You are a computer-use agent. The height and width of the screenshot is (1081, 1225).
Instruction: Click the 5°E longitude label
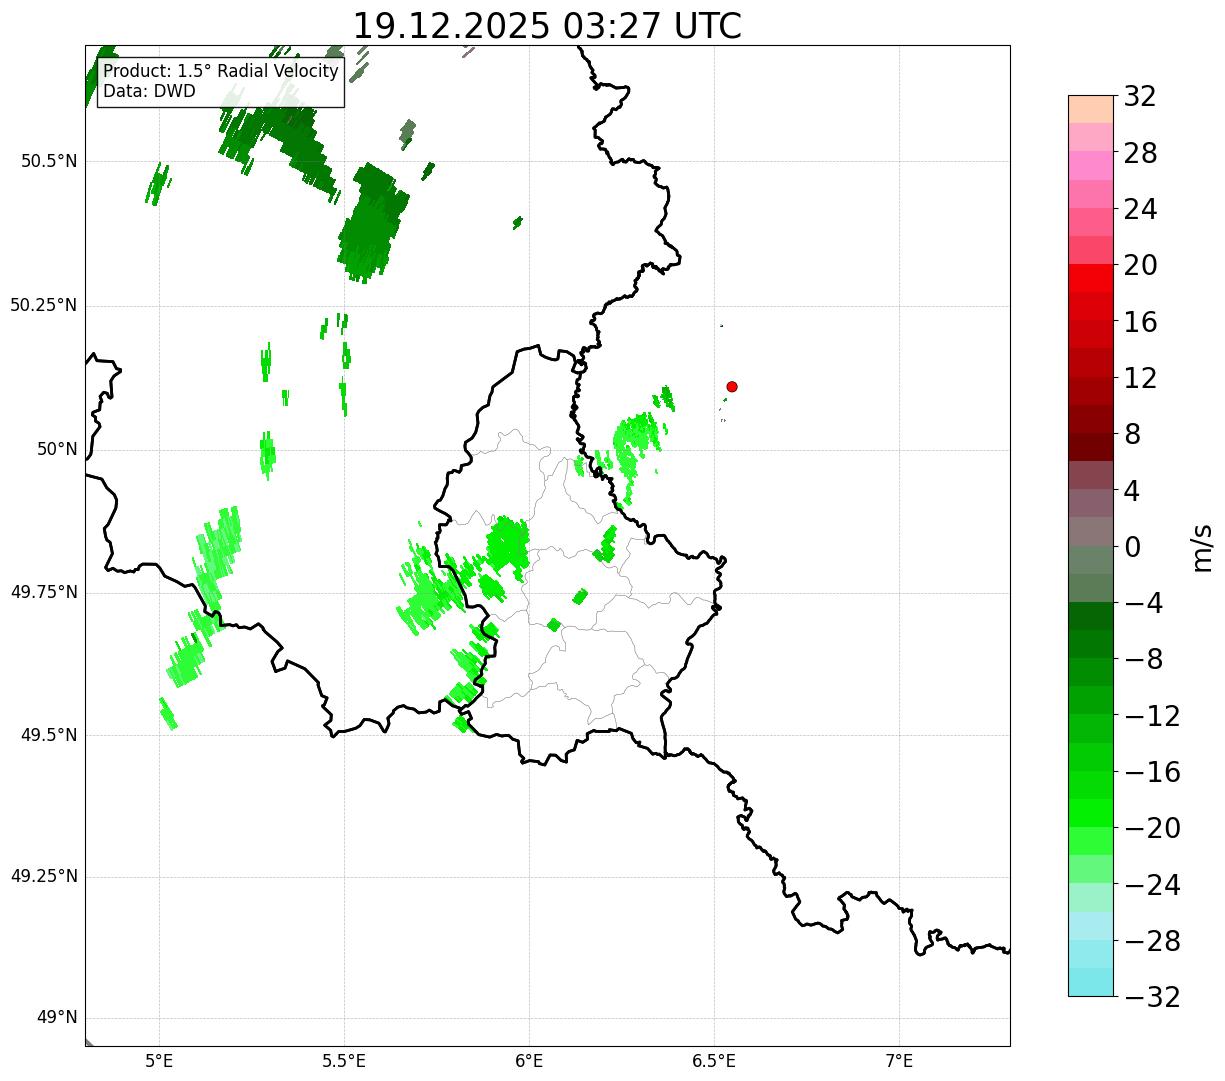click(159, 1061)
